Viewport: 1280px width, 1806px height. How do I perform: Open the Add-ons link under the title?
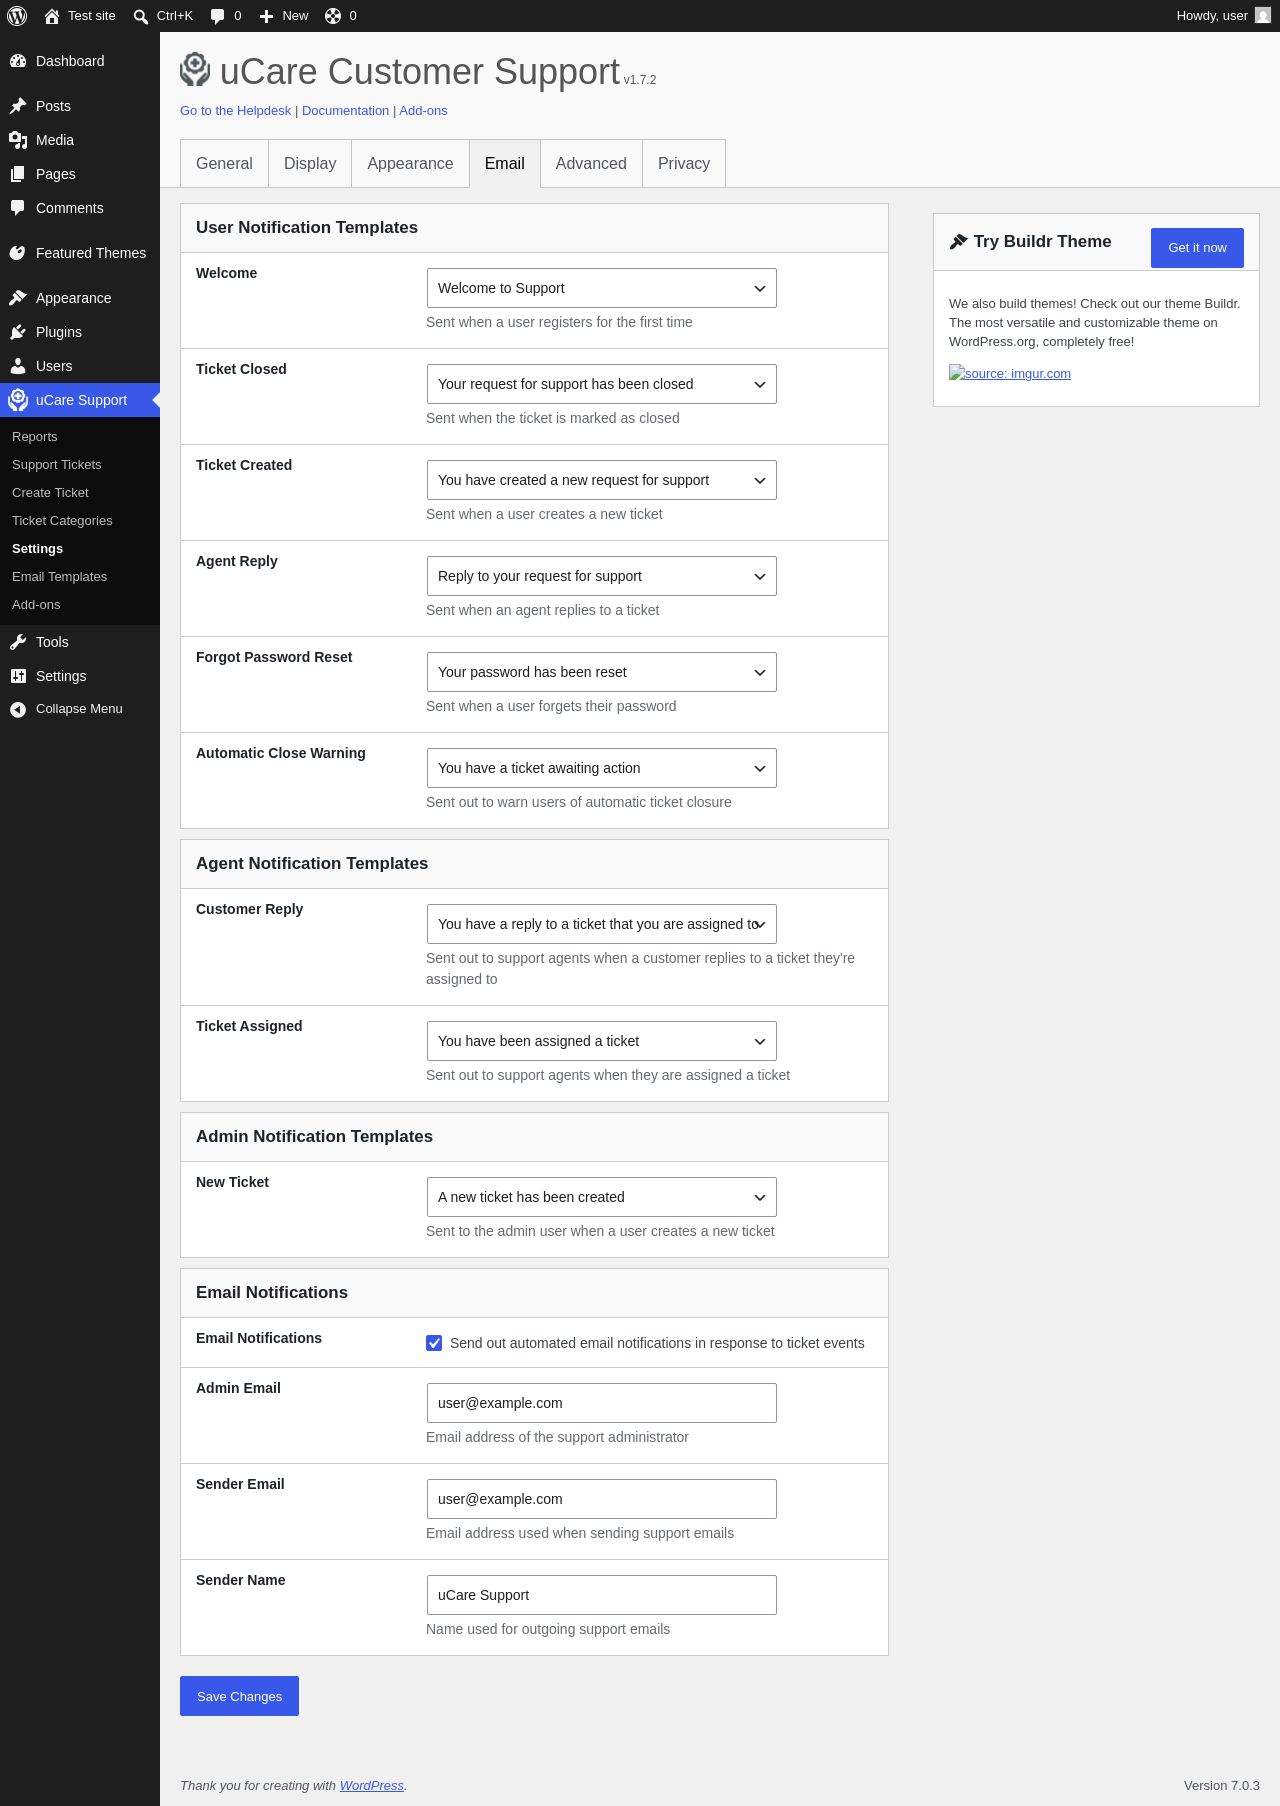coord(423,111)
